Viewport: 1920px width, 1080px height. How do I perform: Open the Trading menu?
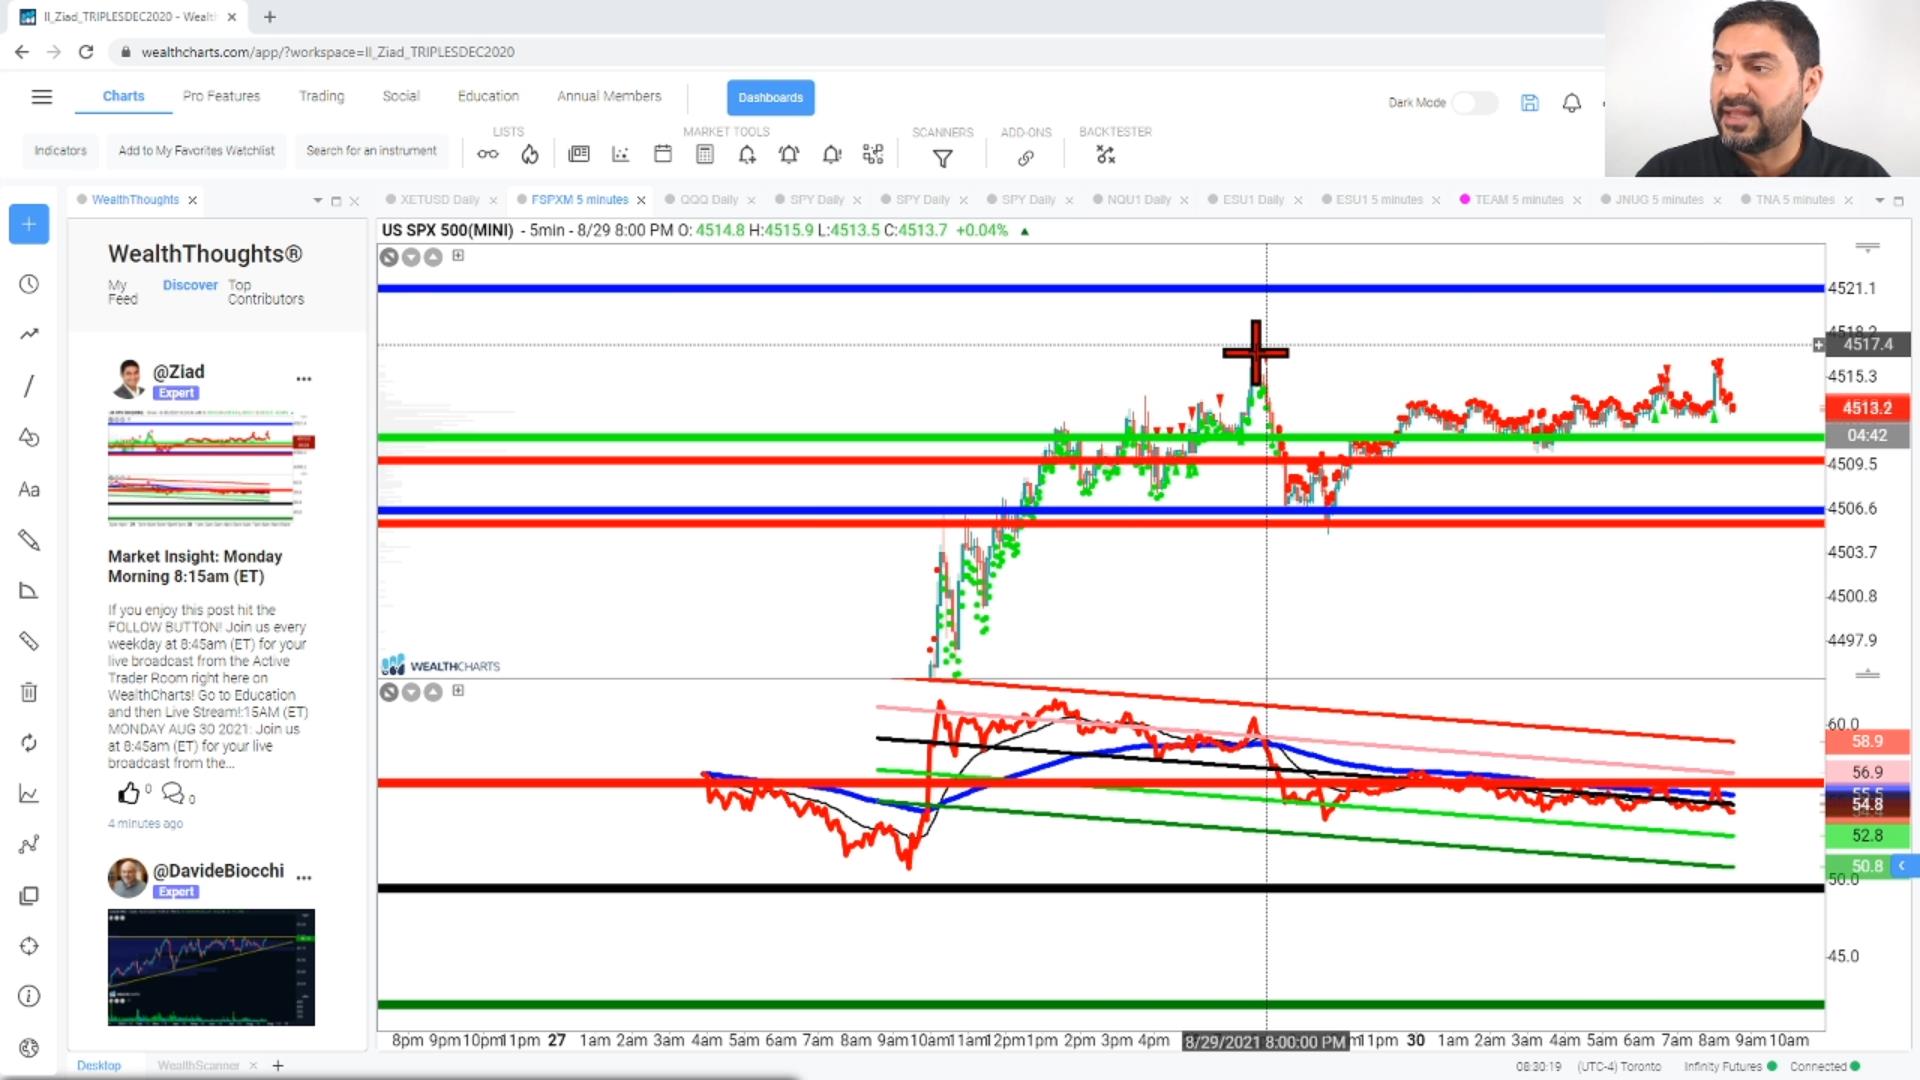tap(321, 96)
